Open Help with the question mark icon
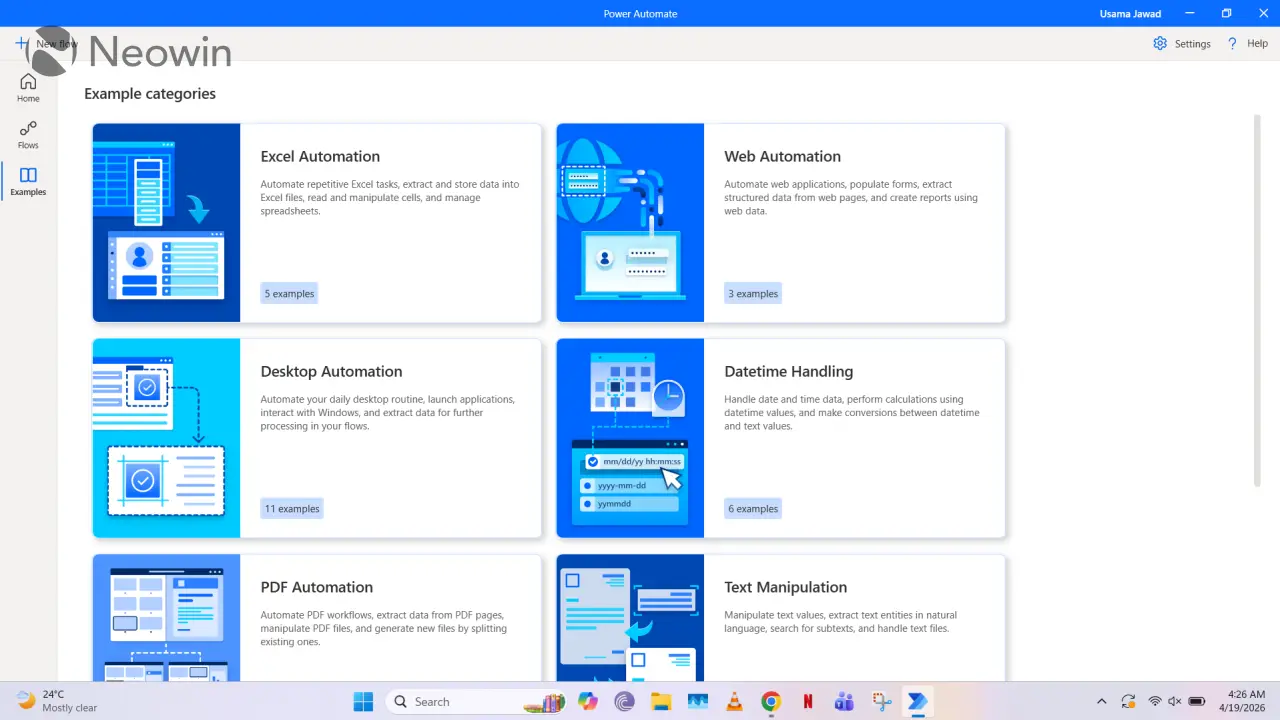1280x720 pixels. click(x=1232, y=43)
